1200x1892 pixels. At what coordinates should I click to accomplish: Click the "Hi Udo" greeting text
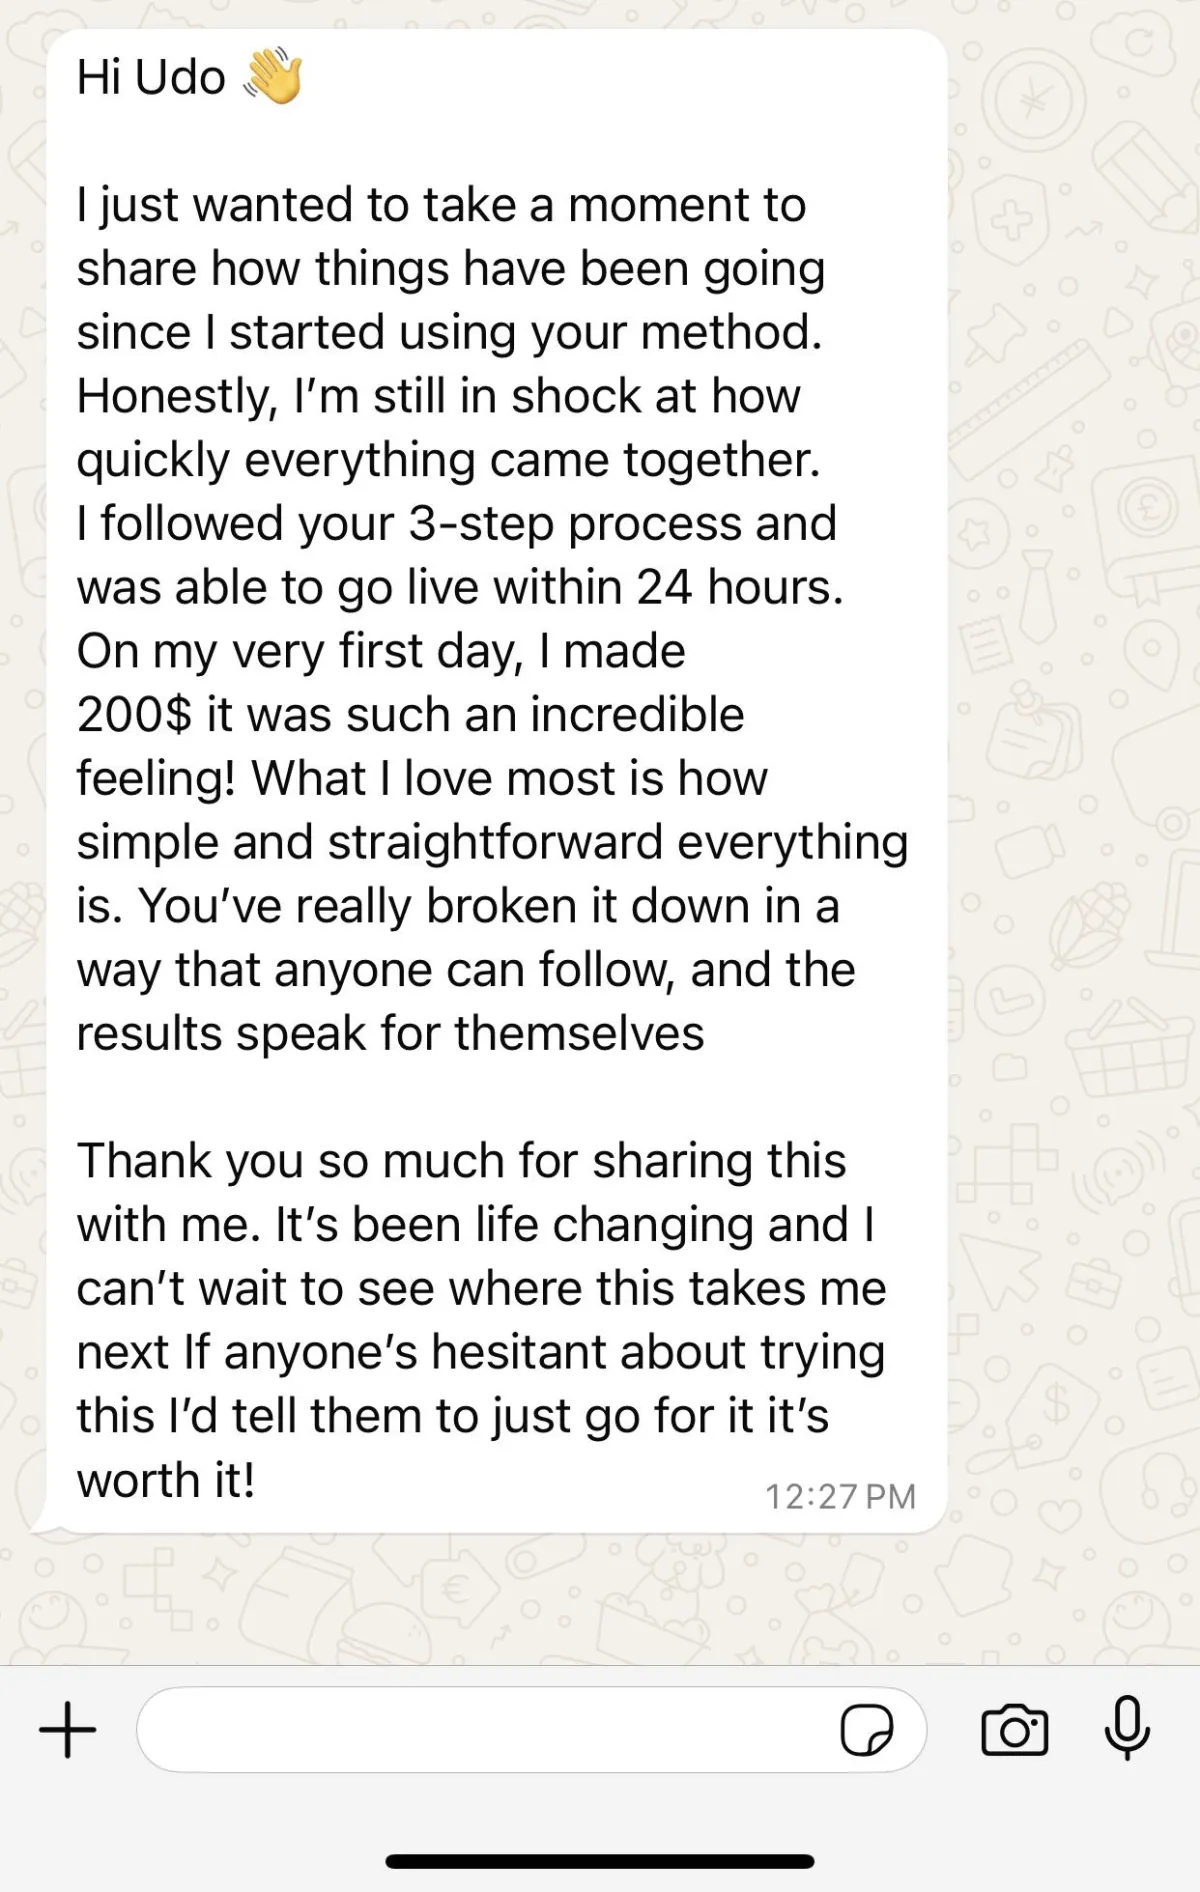[151, 78]
